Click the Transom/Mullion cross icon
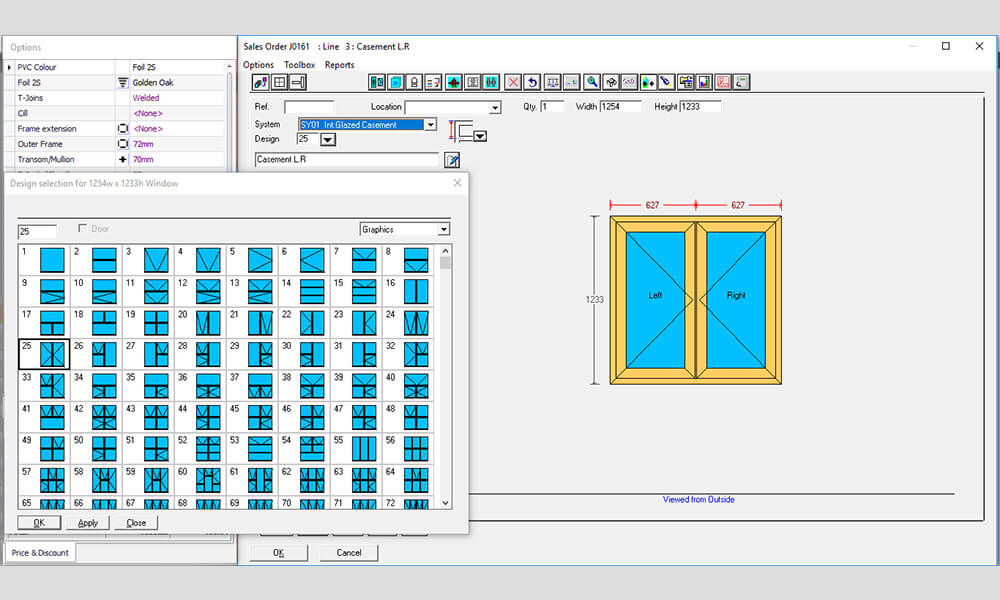 pyautogui.click(x=122, y=158)
